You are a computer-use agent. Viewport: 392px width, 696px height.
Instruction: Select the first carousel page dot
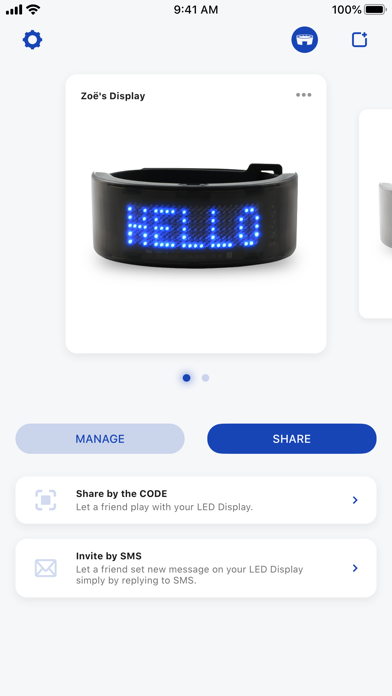tap(186, 378)
